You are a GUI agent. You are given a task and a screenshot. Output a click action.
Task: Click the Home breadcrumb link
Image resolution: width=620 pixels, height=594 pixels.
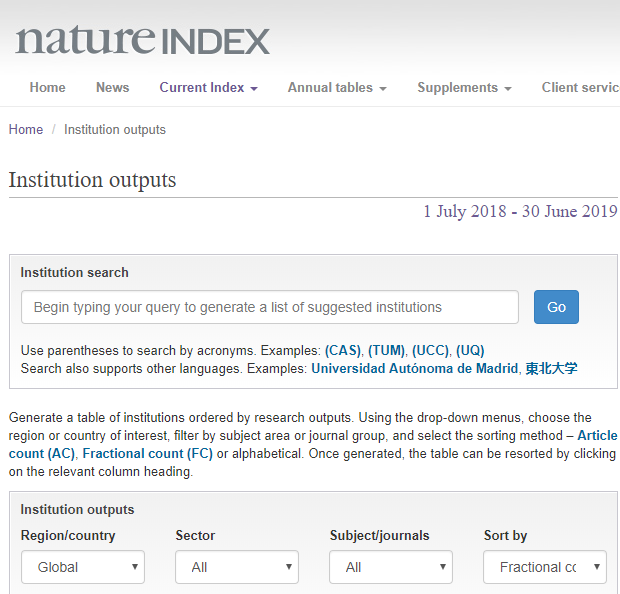click(x=26, y=130)
